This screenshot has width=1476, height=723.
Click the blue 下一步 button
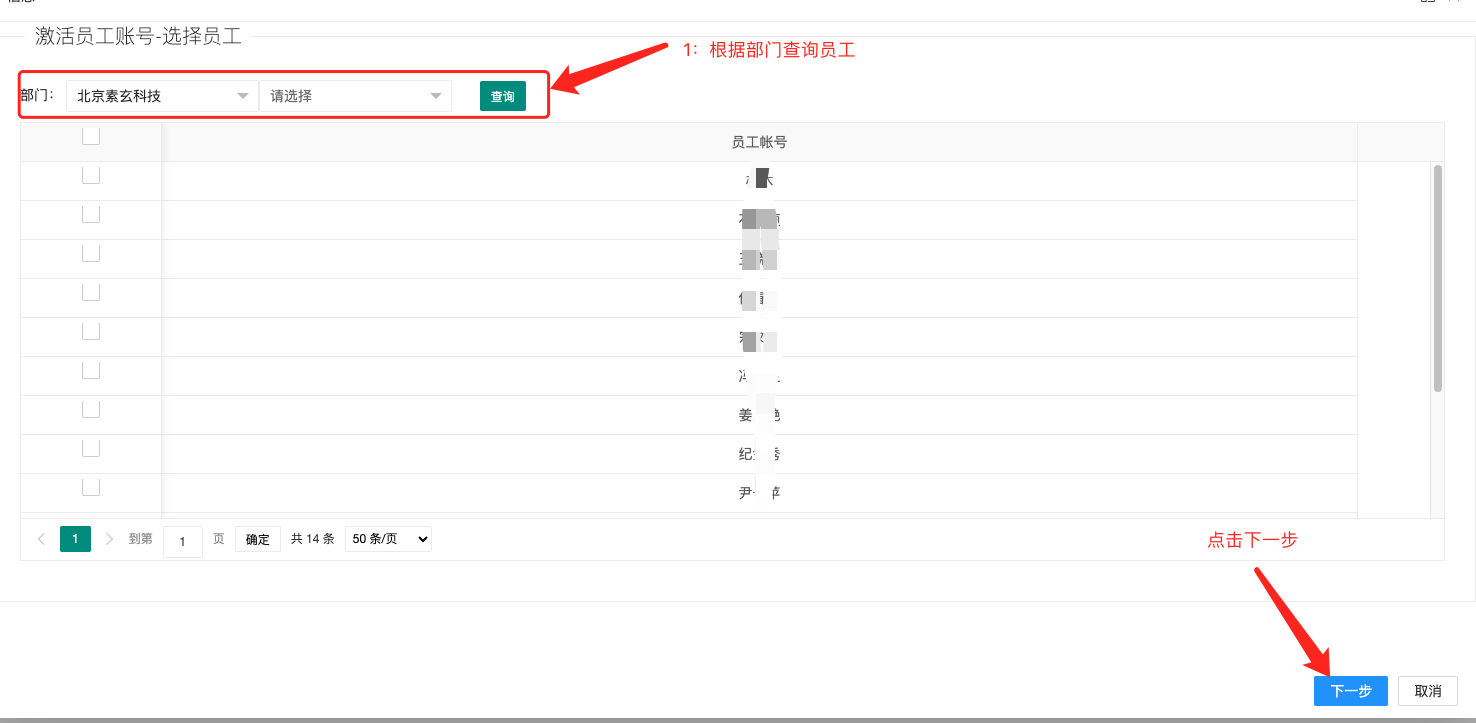1350,691
